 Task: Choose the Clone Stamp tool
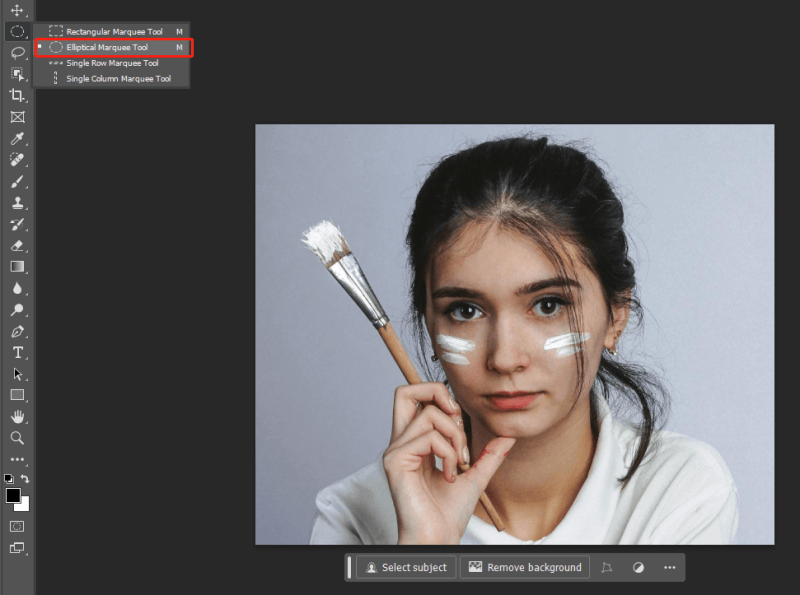pyautogui.click(x=17, y=202)
